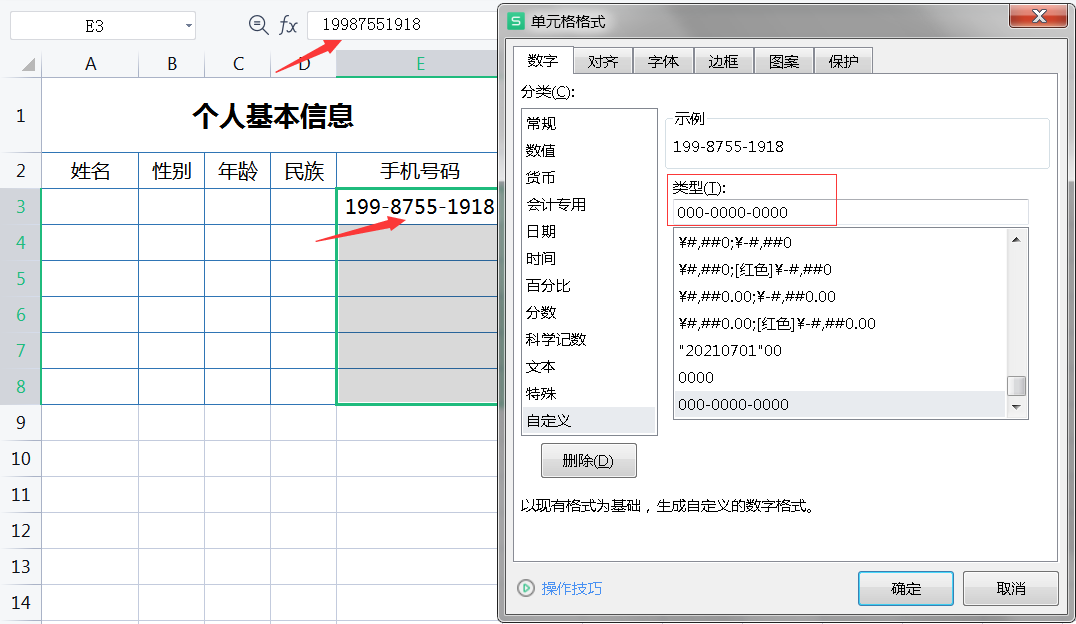Switch to the 边框 tab

pyautogui.click(x=723, y=62)
